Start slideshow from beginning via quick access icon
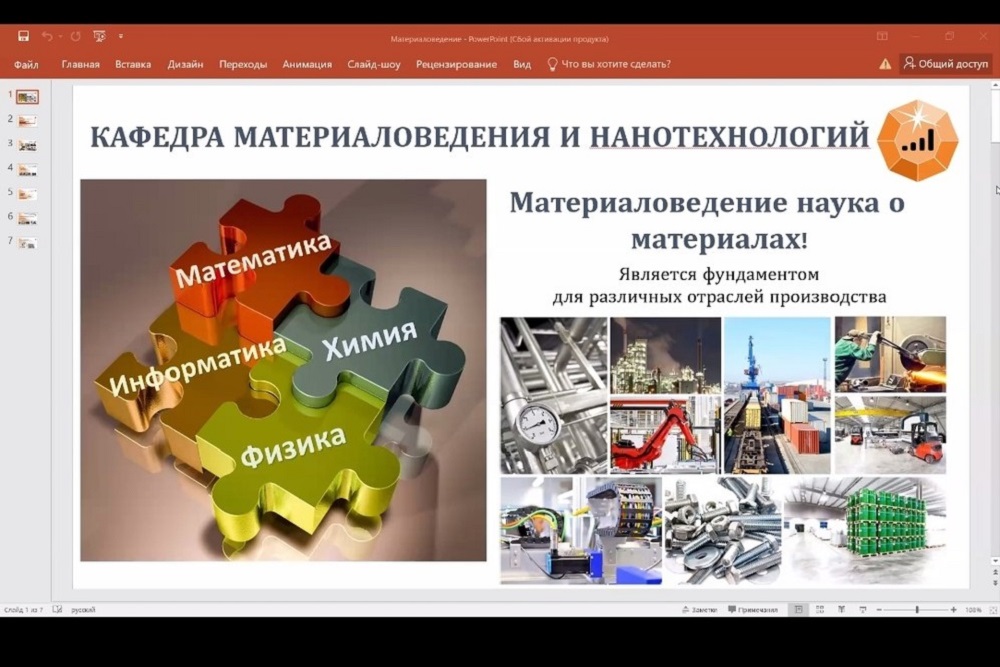This screenshot has height=667, width=1000. pyautogui.click(x=99, y=36)
